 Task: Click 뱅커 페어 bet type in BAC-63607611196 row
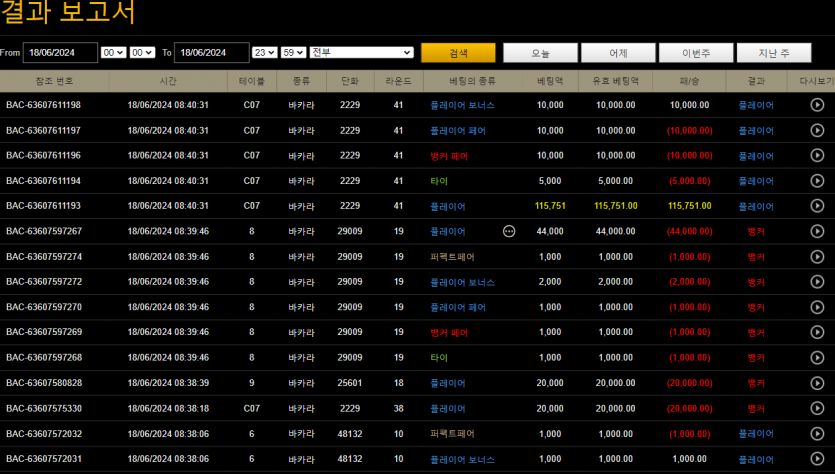pos(449,156)
